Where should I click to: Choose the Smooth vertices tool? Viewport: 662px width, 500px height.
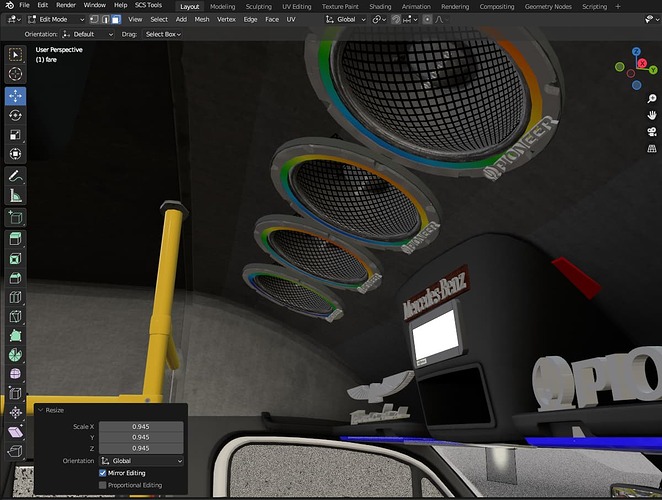[16, 374]
